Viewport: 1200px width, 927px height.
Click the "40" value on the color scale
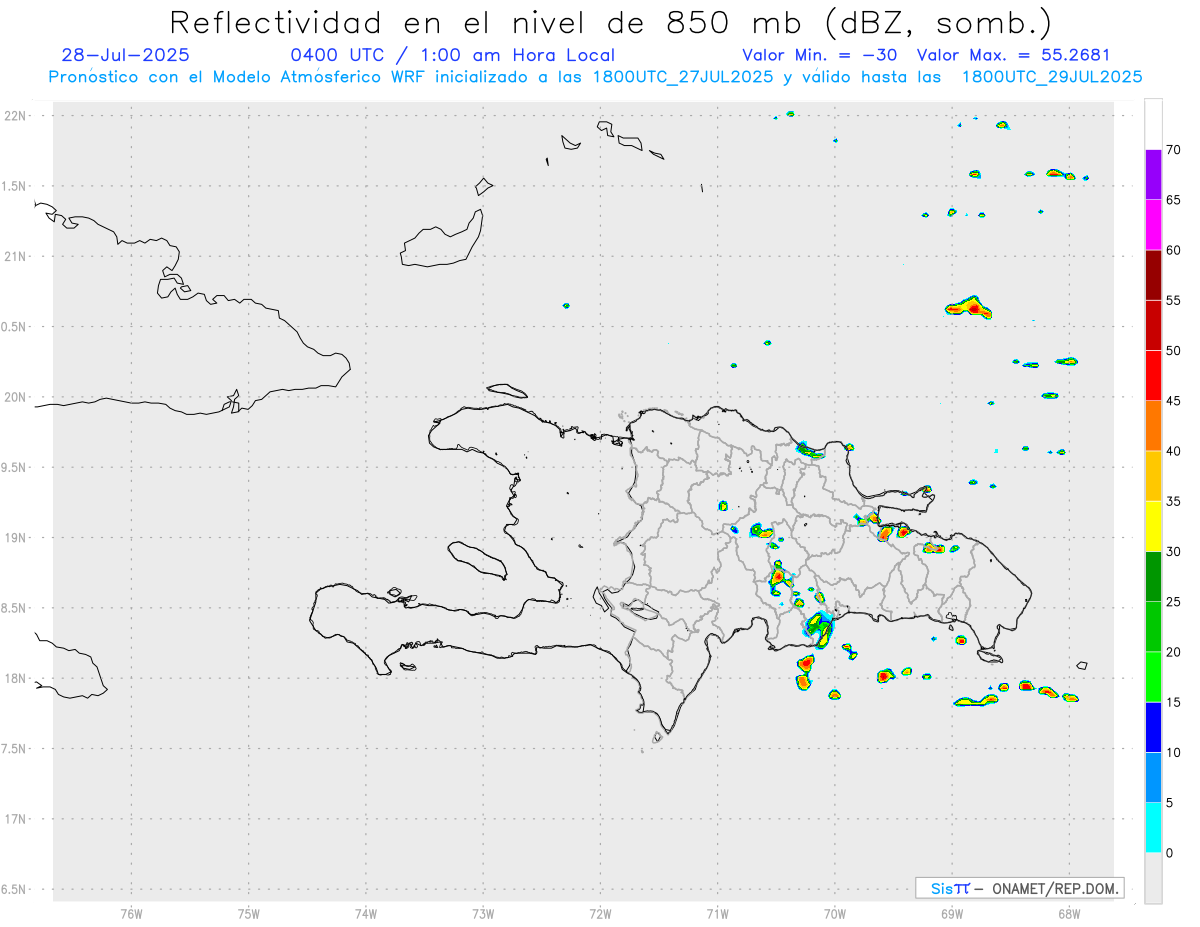[1174, 451]
